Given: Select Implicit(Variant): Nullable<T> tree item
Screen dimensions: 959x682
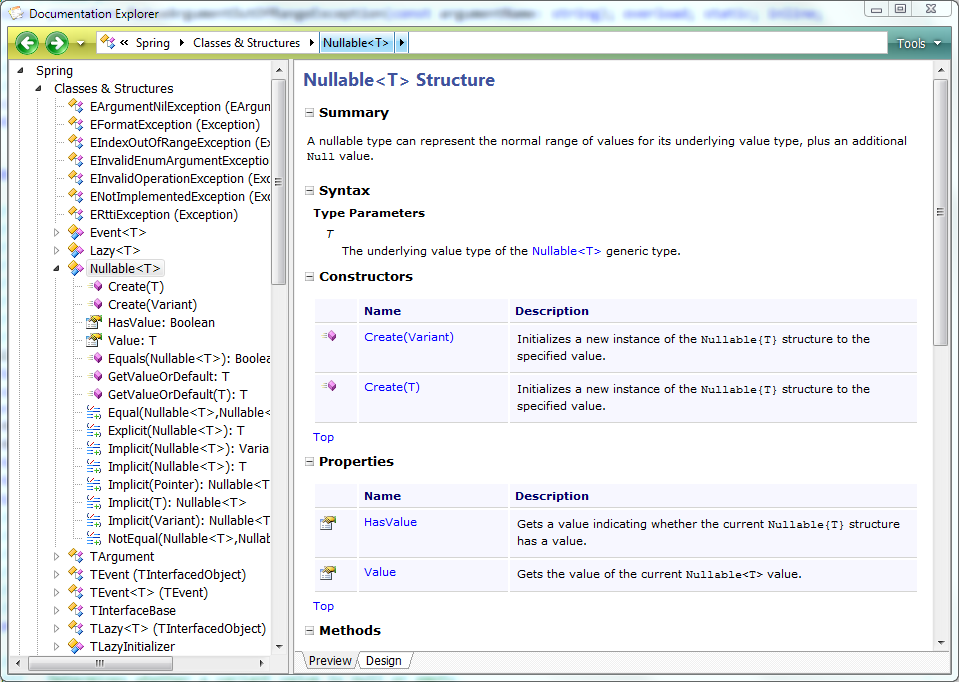Looking at the screenshot, I should click(188, 521).
